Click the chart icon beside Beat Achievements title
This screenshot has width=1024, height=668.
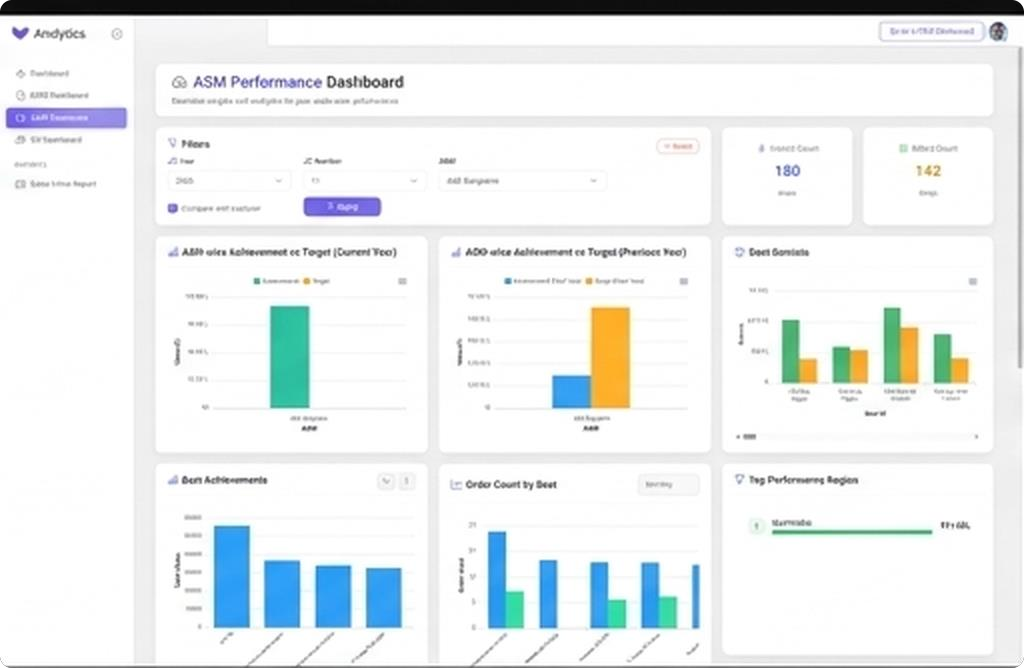coord(173,480)
